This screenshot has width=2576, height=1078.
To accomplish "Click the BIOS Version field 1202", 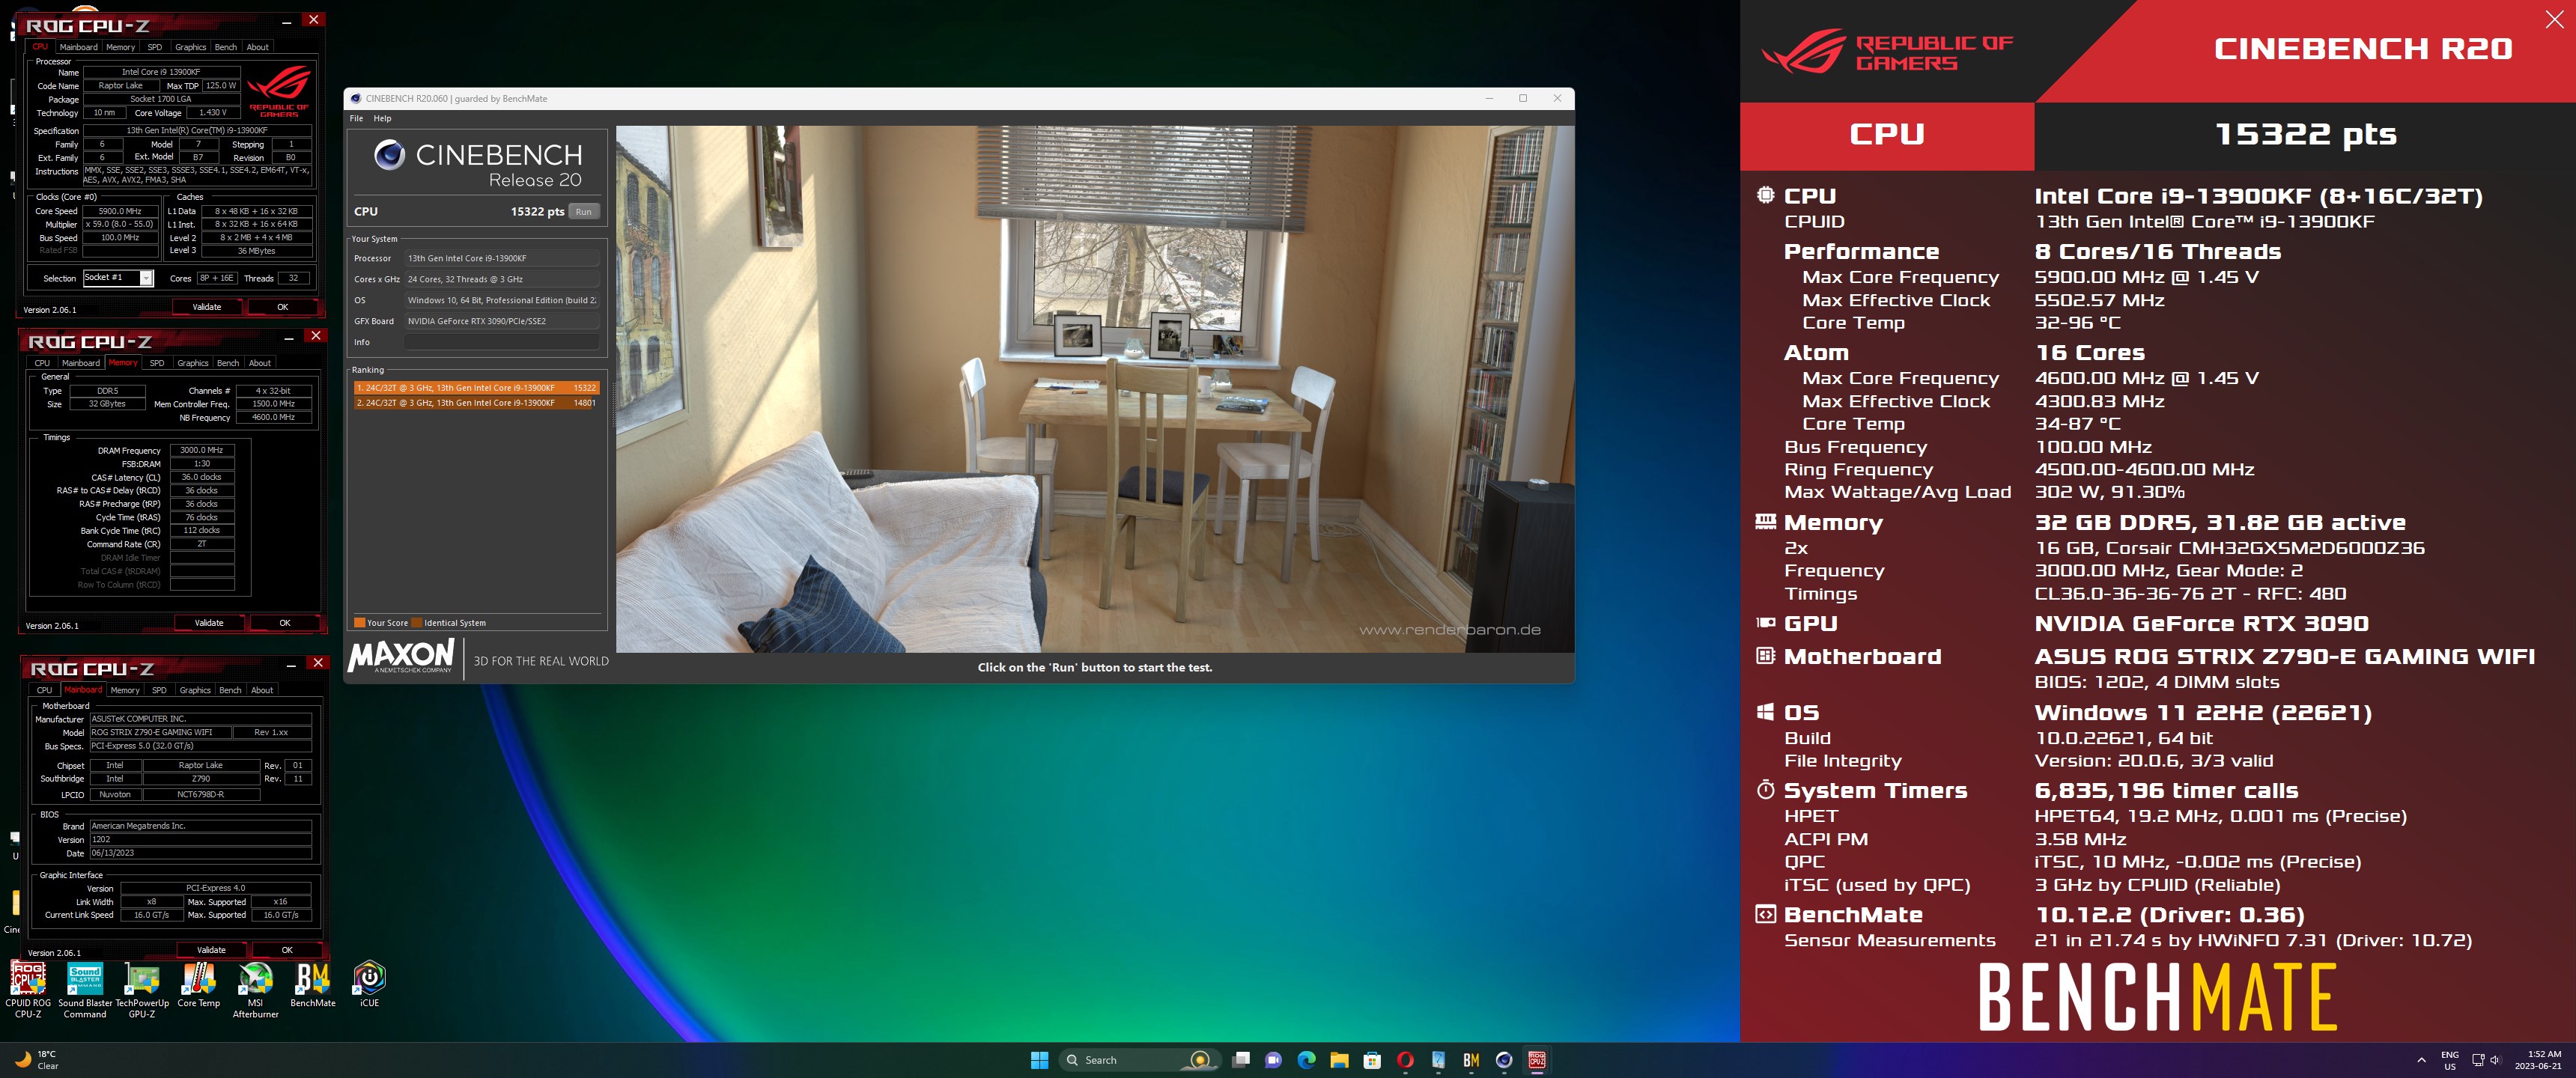I will tap(200, 840).
